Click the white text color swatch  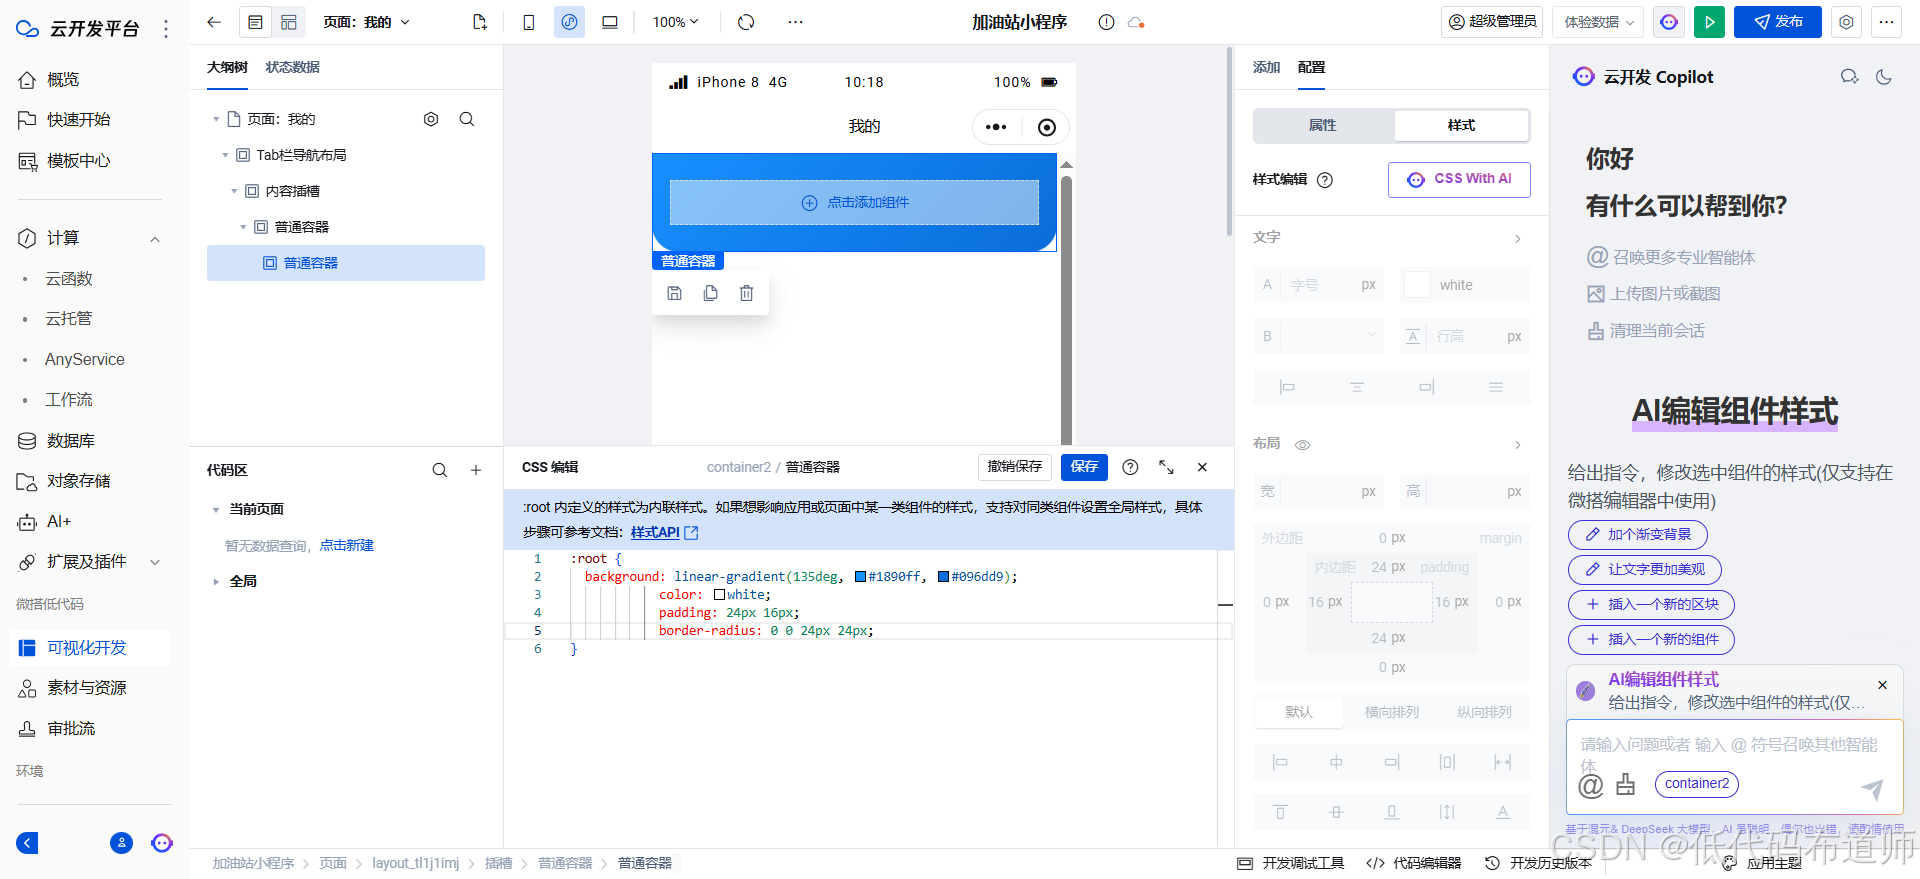1417,285
